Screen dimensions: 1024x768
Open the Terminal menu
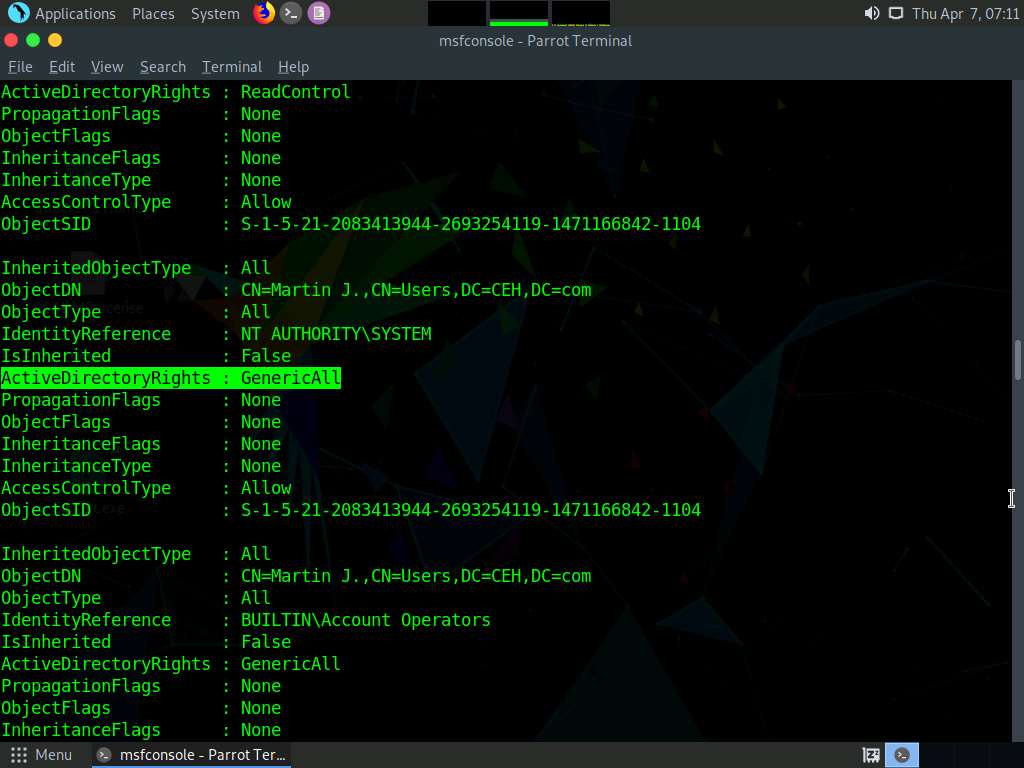pyautogui.click(x=232, y=67)
